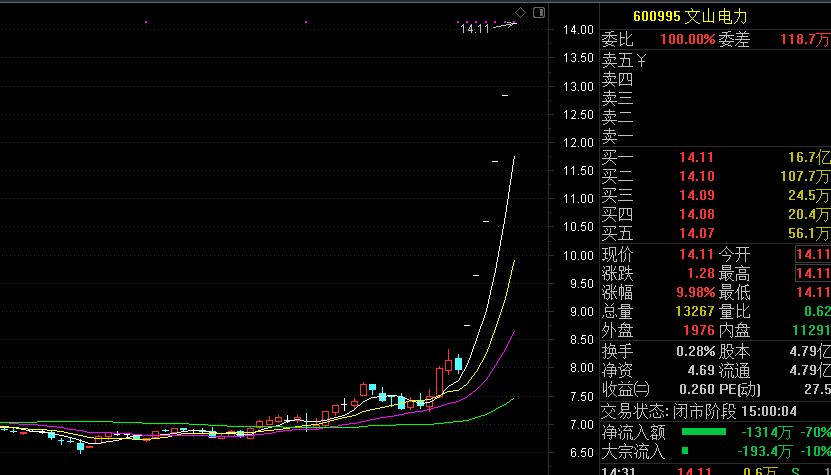
Task: Click the 12.00 price axis label
Action: pos(578,143)
